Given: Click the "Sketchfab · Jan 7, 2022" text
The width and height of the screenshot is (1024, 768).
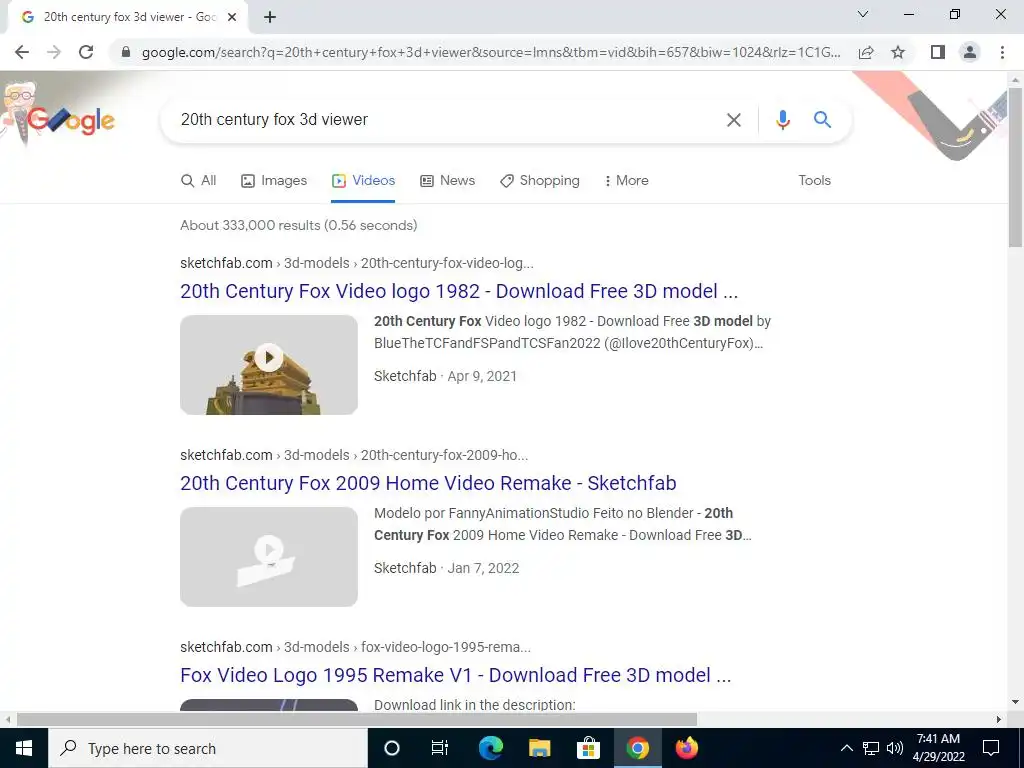Looking at the screenshot, I should click(447, 568).
